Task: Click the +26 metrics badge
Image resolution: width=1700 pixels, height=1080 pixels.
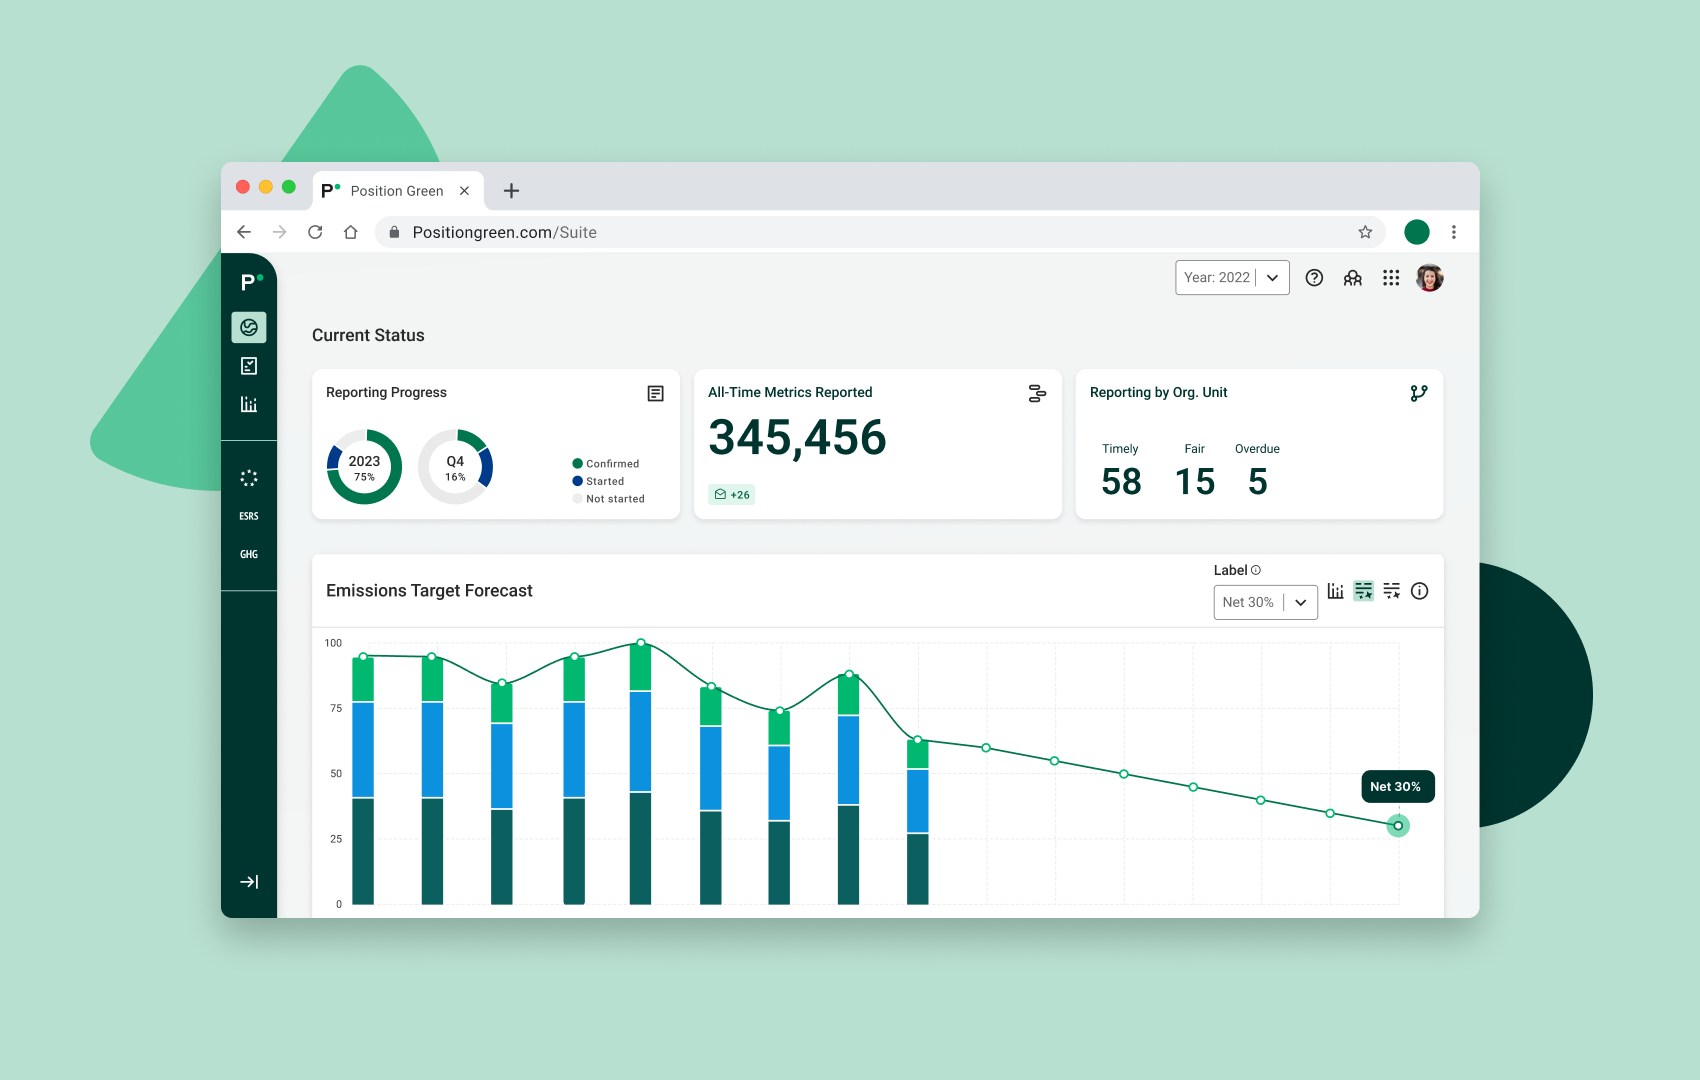Action: pyautogui.click(x=731, y=494)
